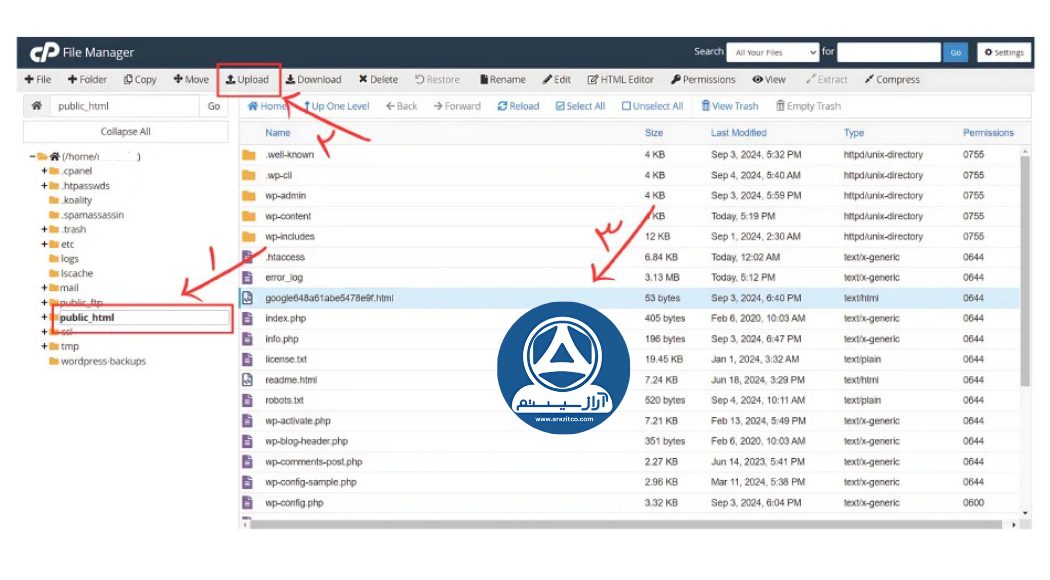Click the google648a61abe5478e9f.html file icon
Image resolution: width=1050 pixels, height=580 pixels.
[x=248, y=298]
